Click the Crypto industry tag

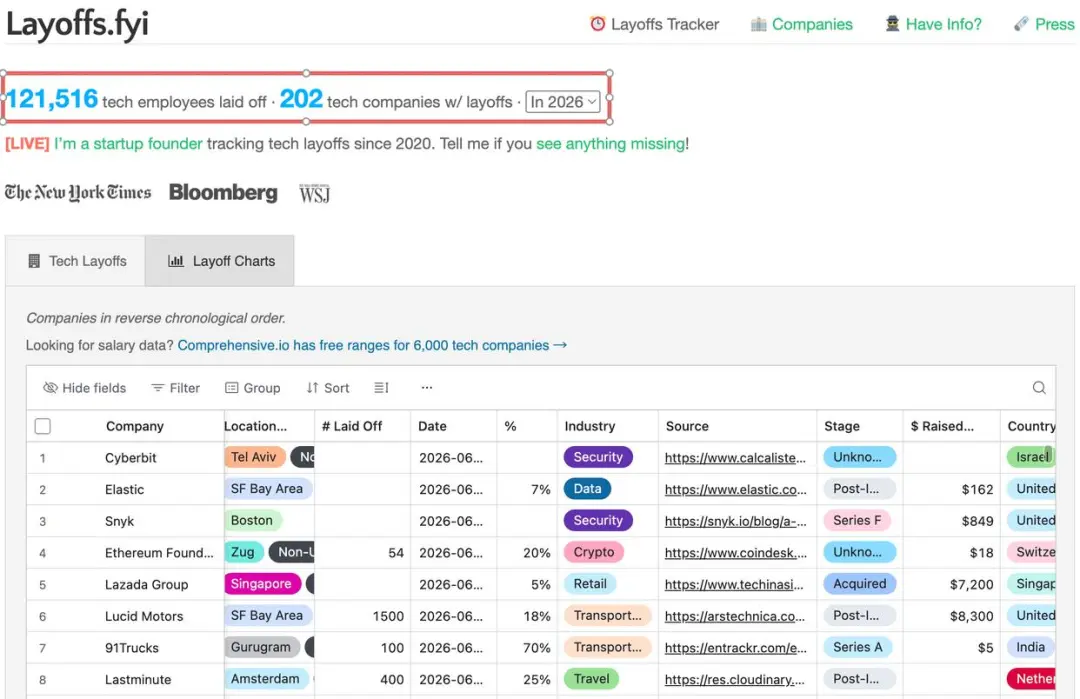(594, 552)
